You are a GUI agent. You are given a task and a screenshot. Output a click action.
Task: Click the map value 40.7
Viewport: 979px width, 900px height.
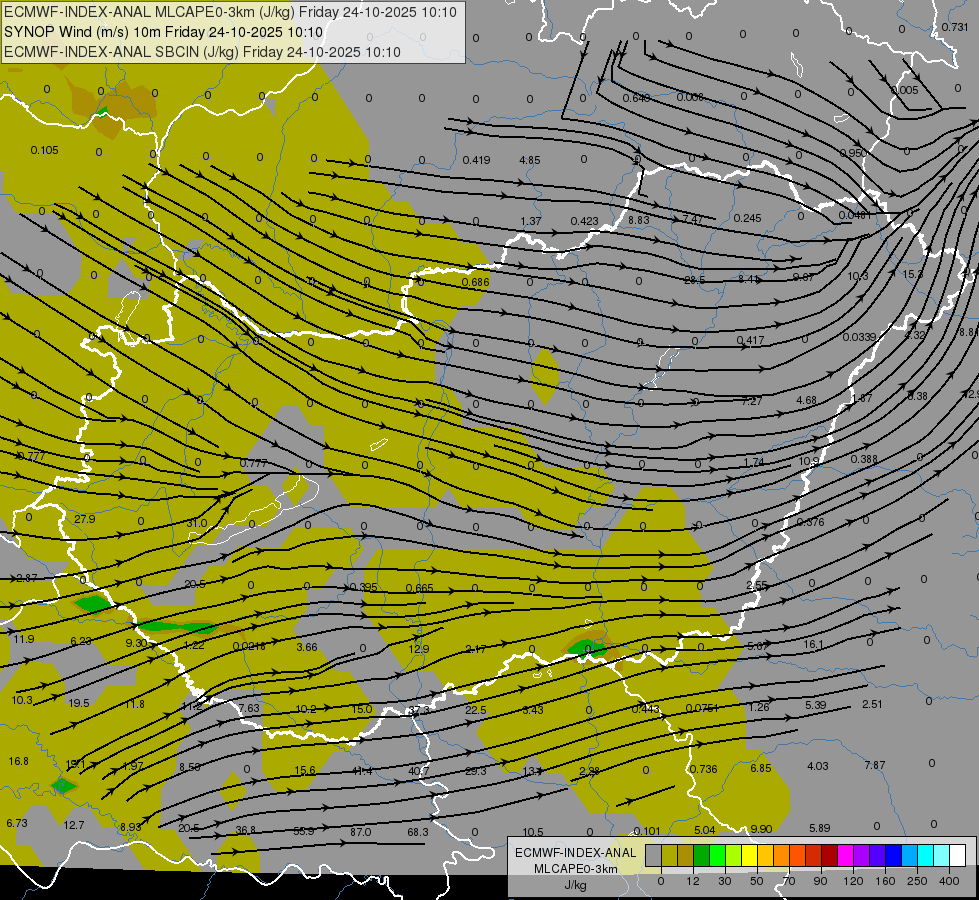pyautogui.click(x=418, y=771)
